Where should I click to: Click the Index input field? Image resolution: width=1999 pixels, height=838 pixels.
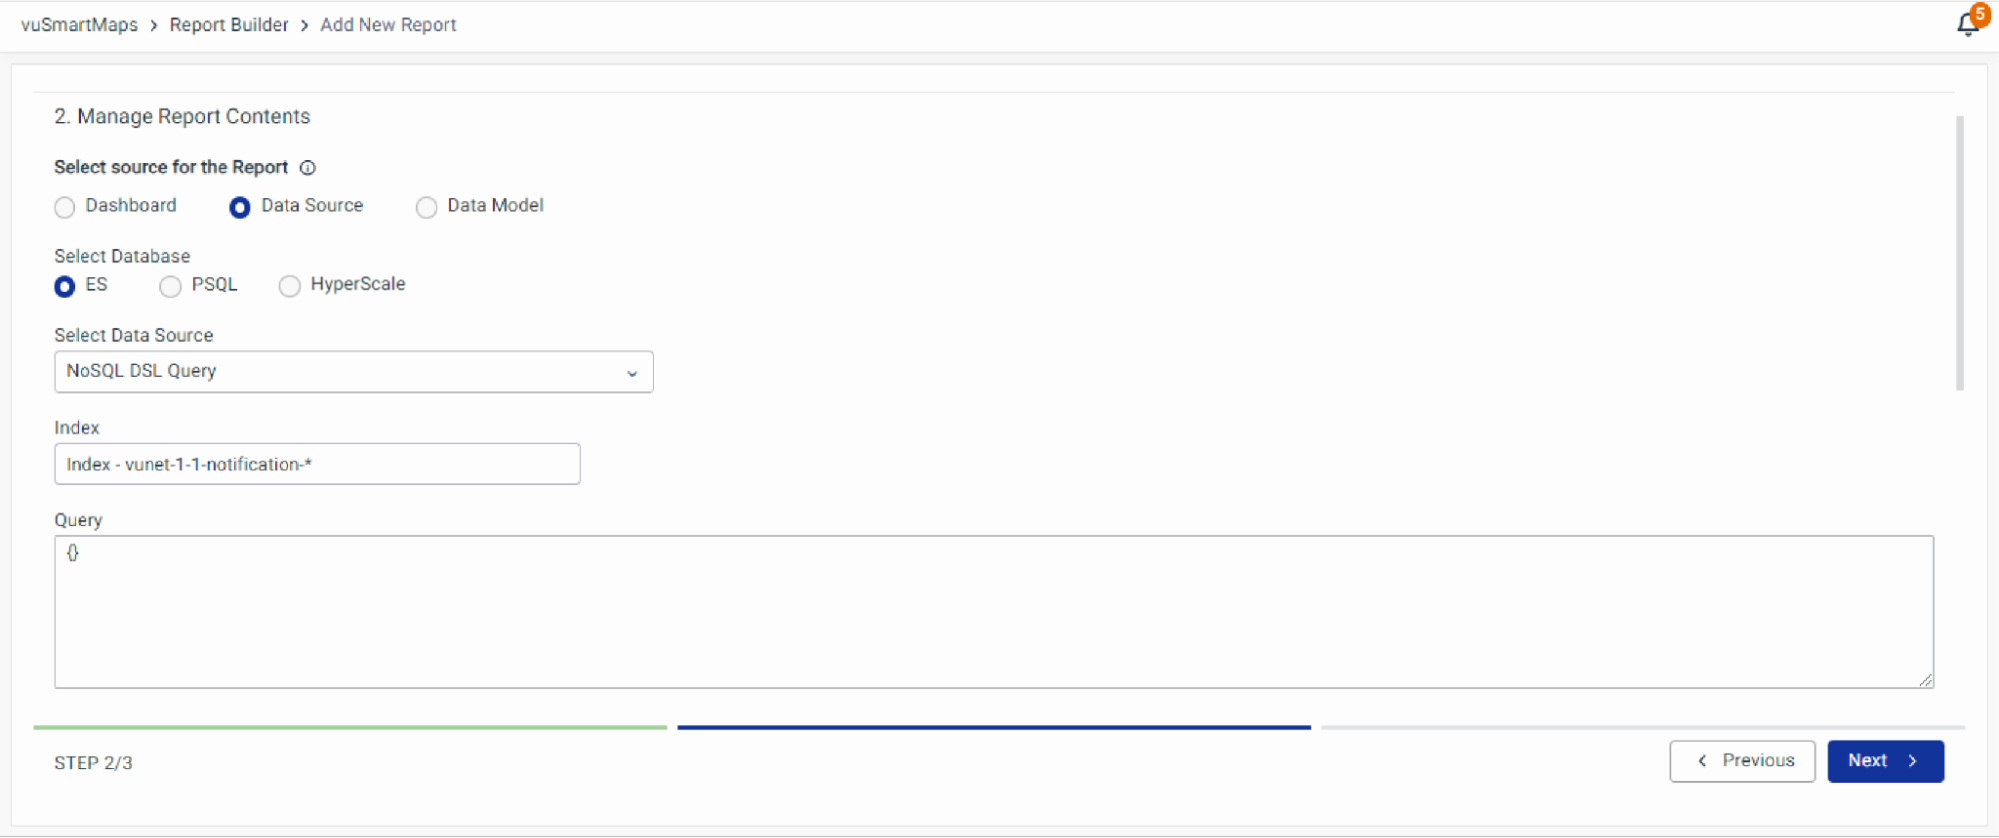317,464
